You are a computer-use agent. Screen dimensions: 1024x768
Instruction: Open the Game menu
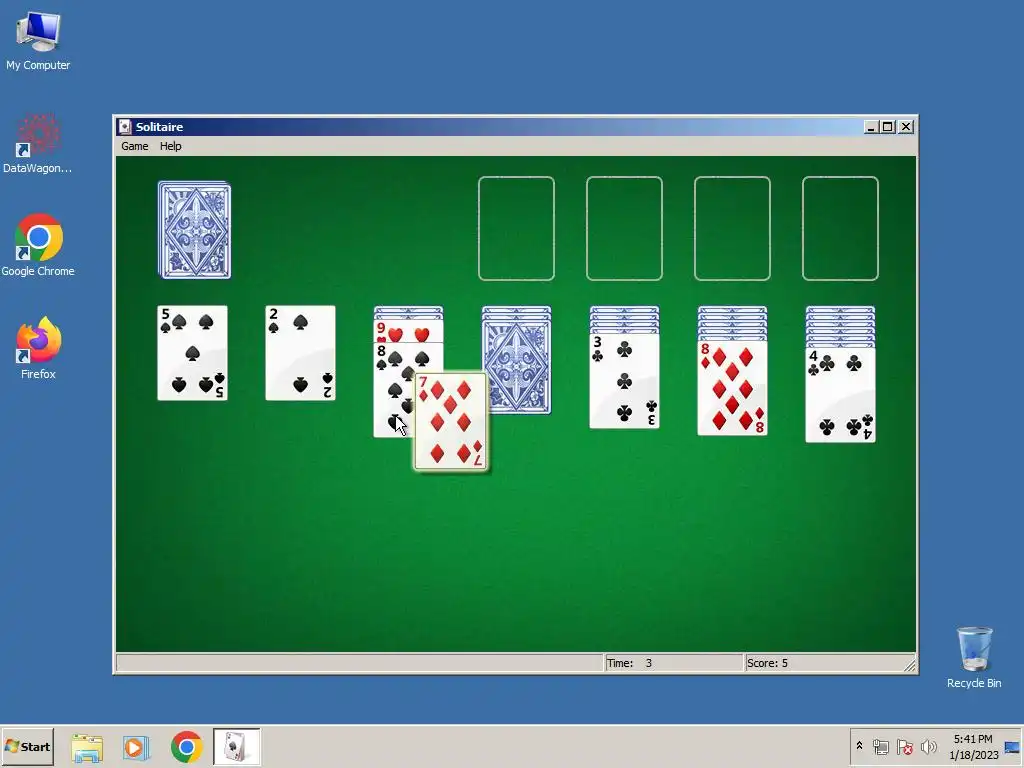(x=135, y=146)
